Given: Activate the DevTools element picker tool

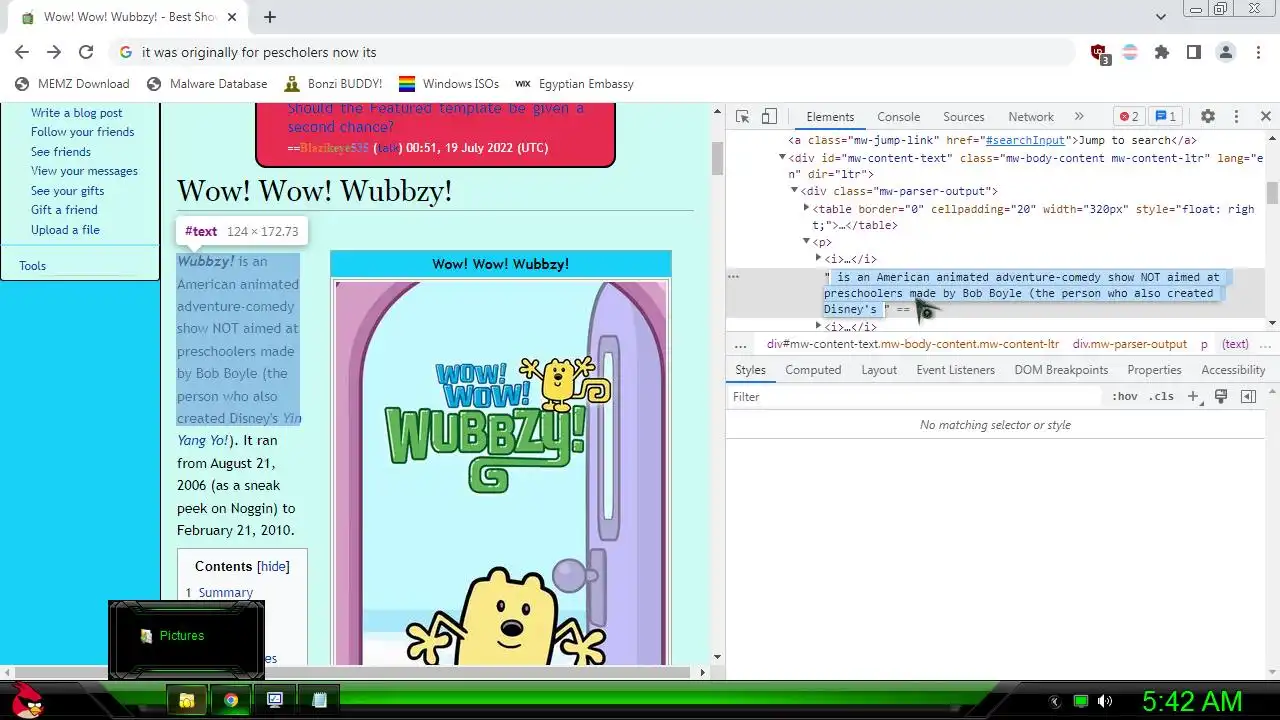Looking at the screenshot, I should (742, 117).
